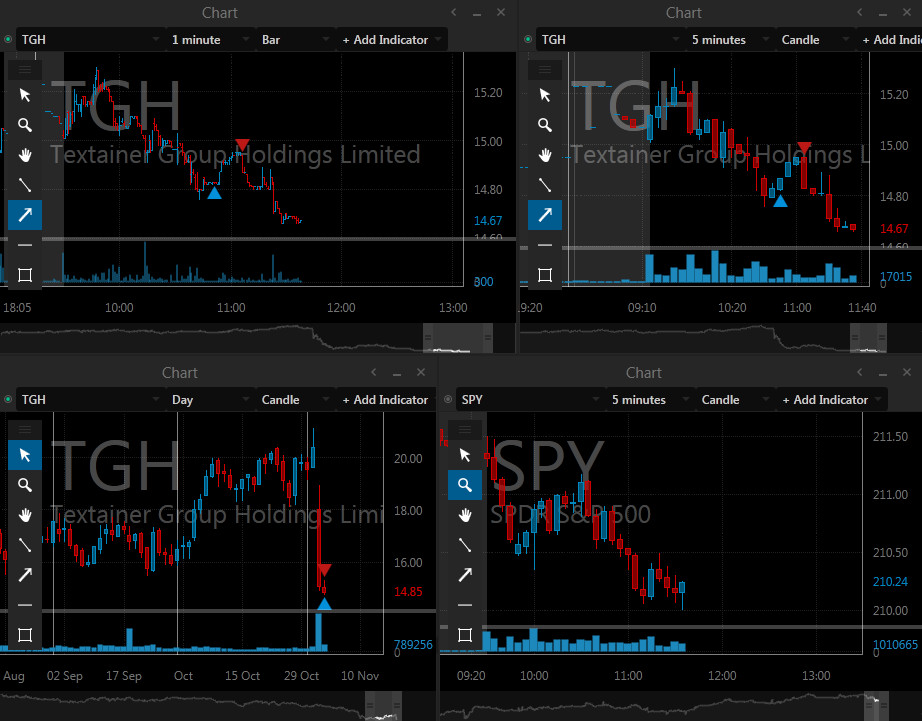Select the pan hand tool in TGH 1 minute chart
The image size is (922, 721).
tap(25, 155)
